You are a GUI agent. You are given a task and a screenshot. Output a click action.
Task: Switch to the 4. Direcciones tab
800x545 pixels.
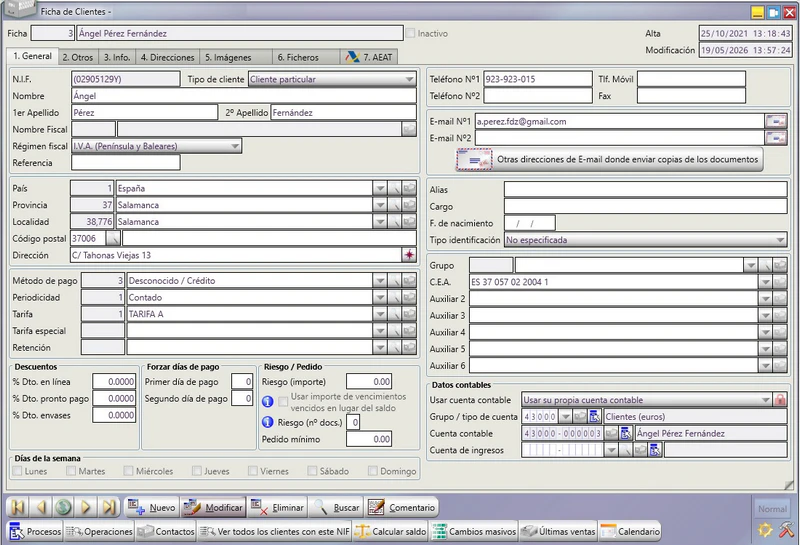[x=167, y=57]
